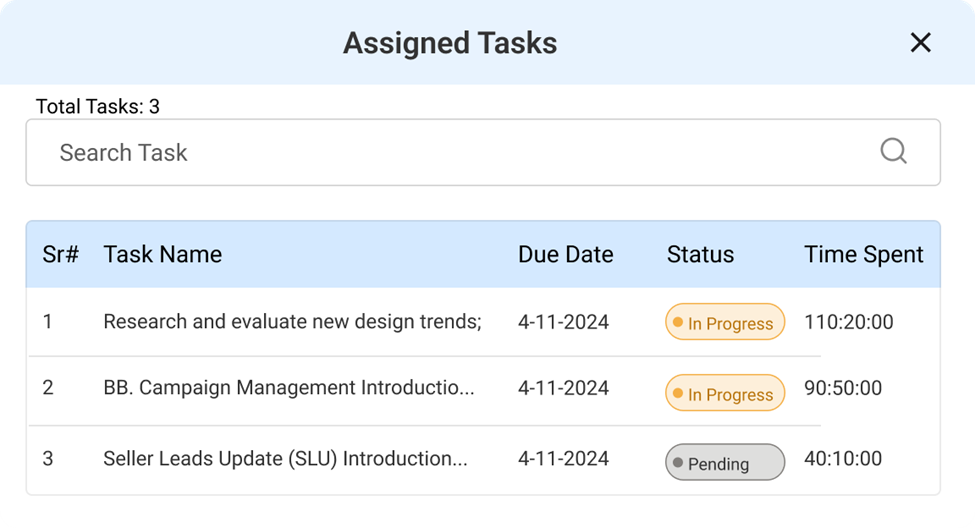Click the Sr# column header
The image size is (975, 528).
coord(60,254)
